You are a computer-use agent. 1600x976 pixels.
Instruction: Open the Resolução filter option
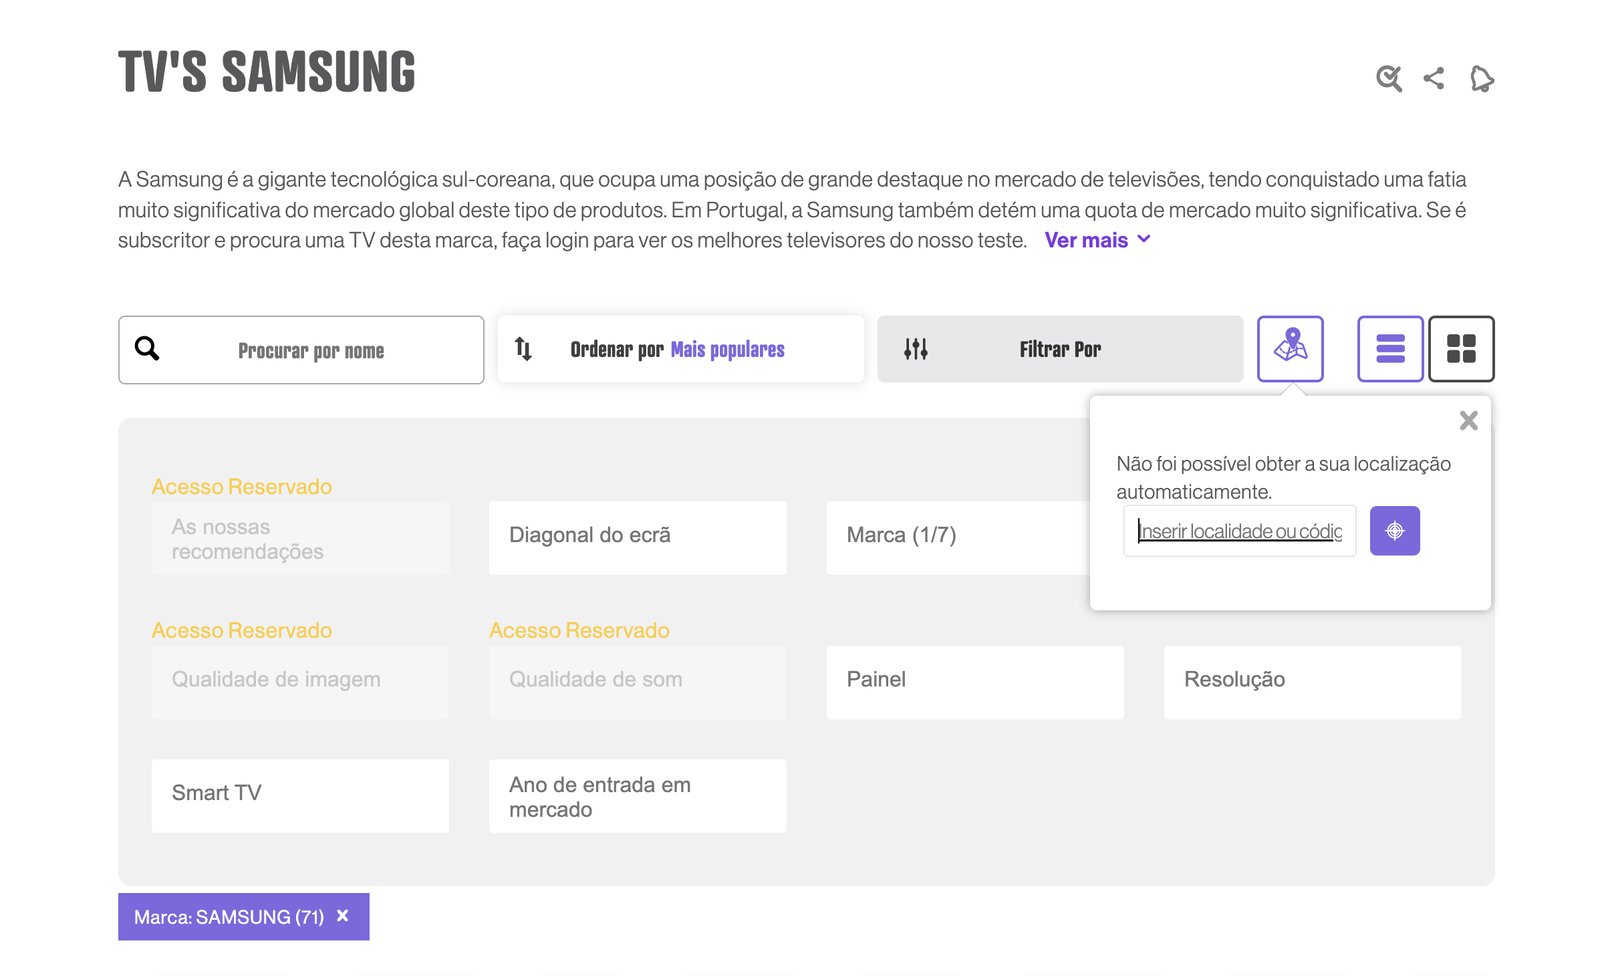(x=1311, y=681)
